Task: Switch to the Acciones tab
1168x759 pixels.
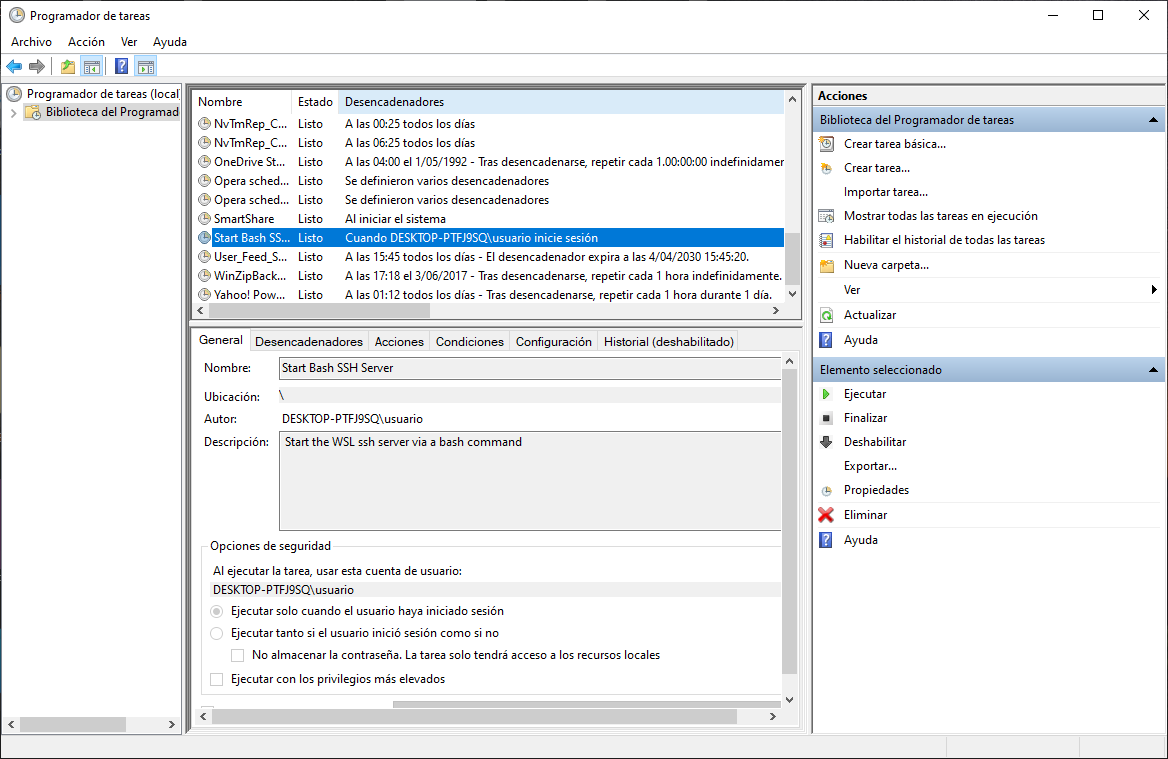Action: 399,342
